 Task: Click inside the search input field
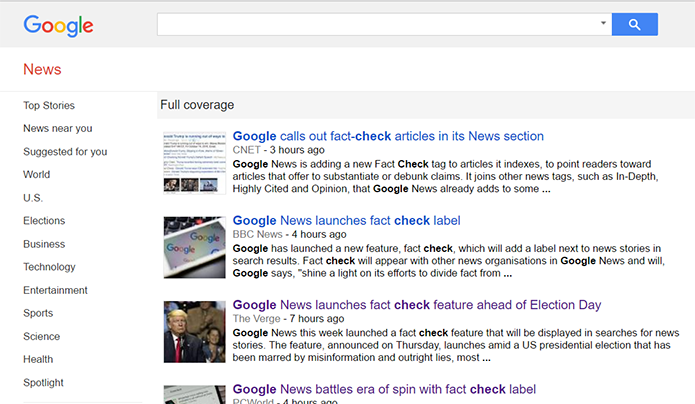tap(378, 24)
